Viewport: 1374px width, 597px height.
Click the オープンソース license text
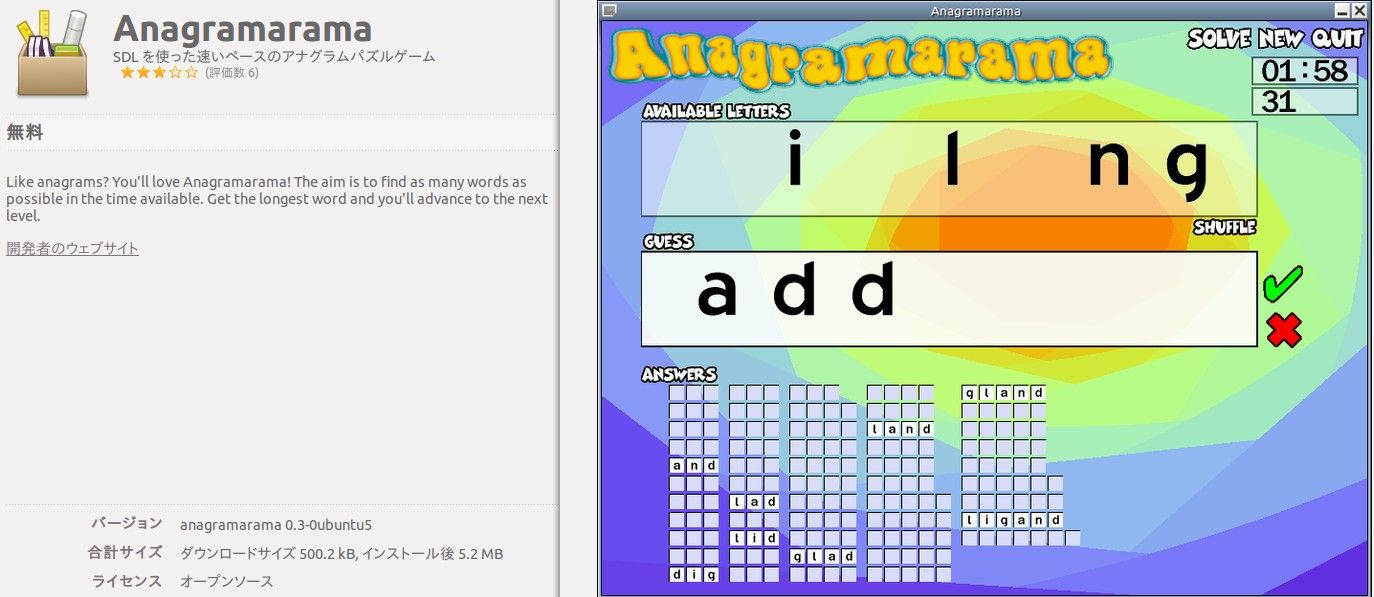tap(226, 581)
